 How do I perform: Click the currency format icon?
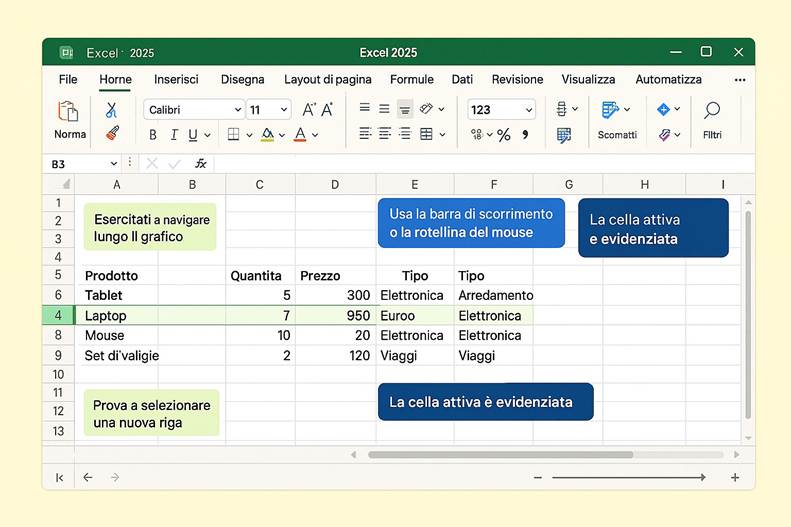(477, 134)
